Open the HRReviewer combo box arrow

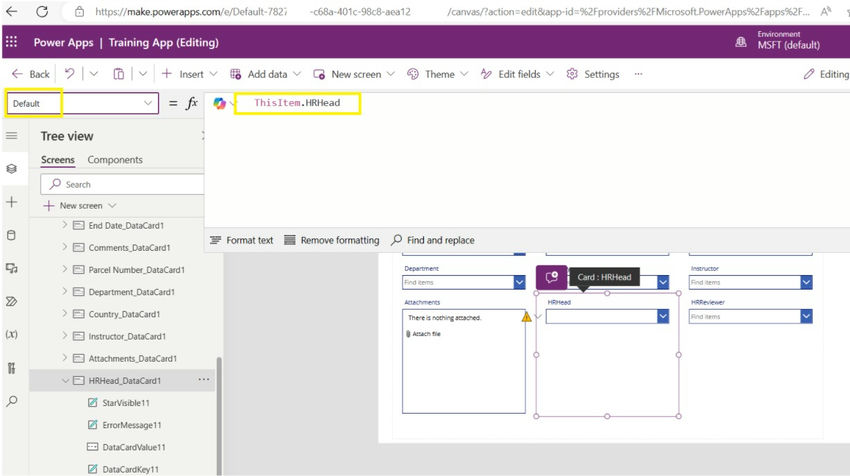[x=806, y=316]
